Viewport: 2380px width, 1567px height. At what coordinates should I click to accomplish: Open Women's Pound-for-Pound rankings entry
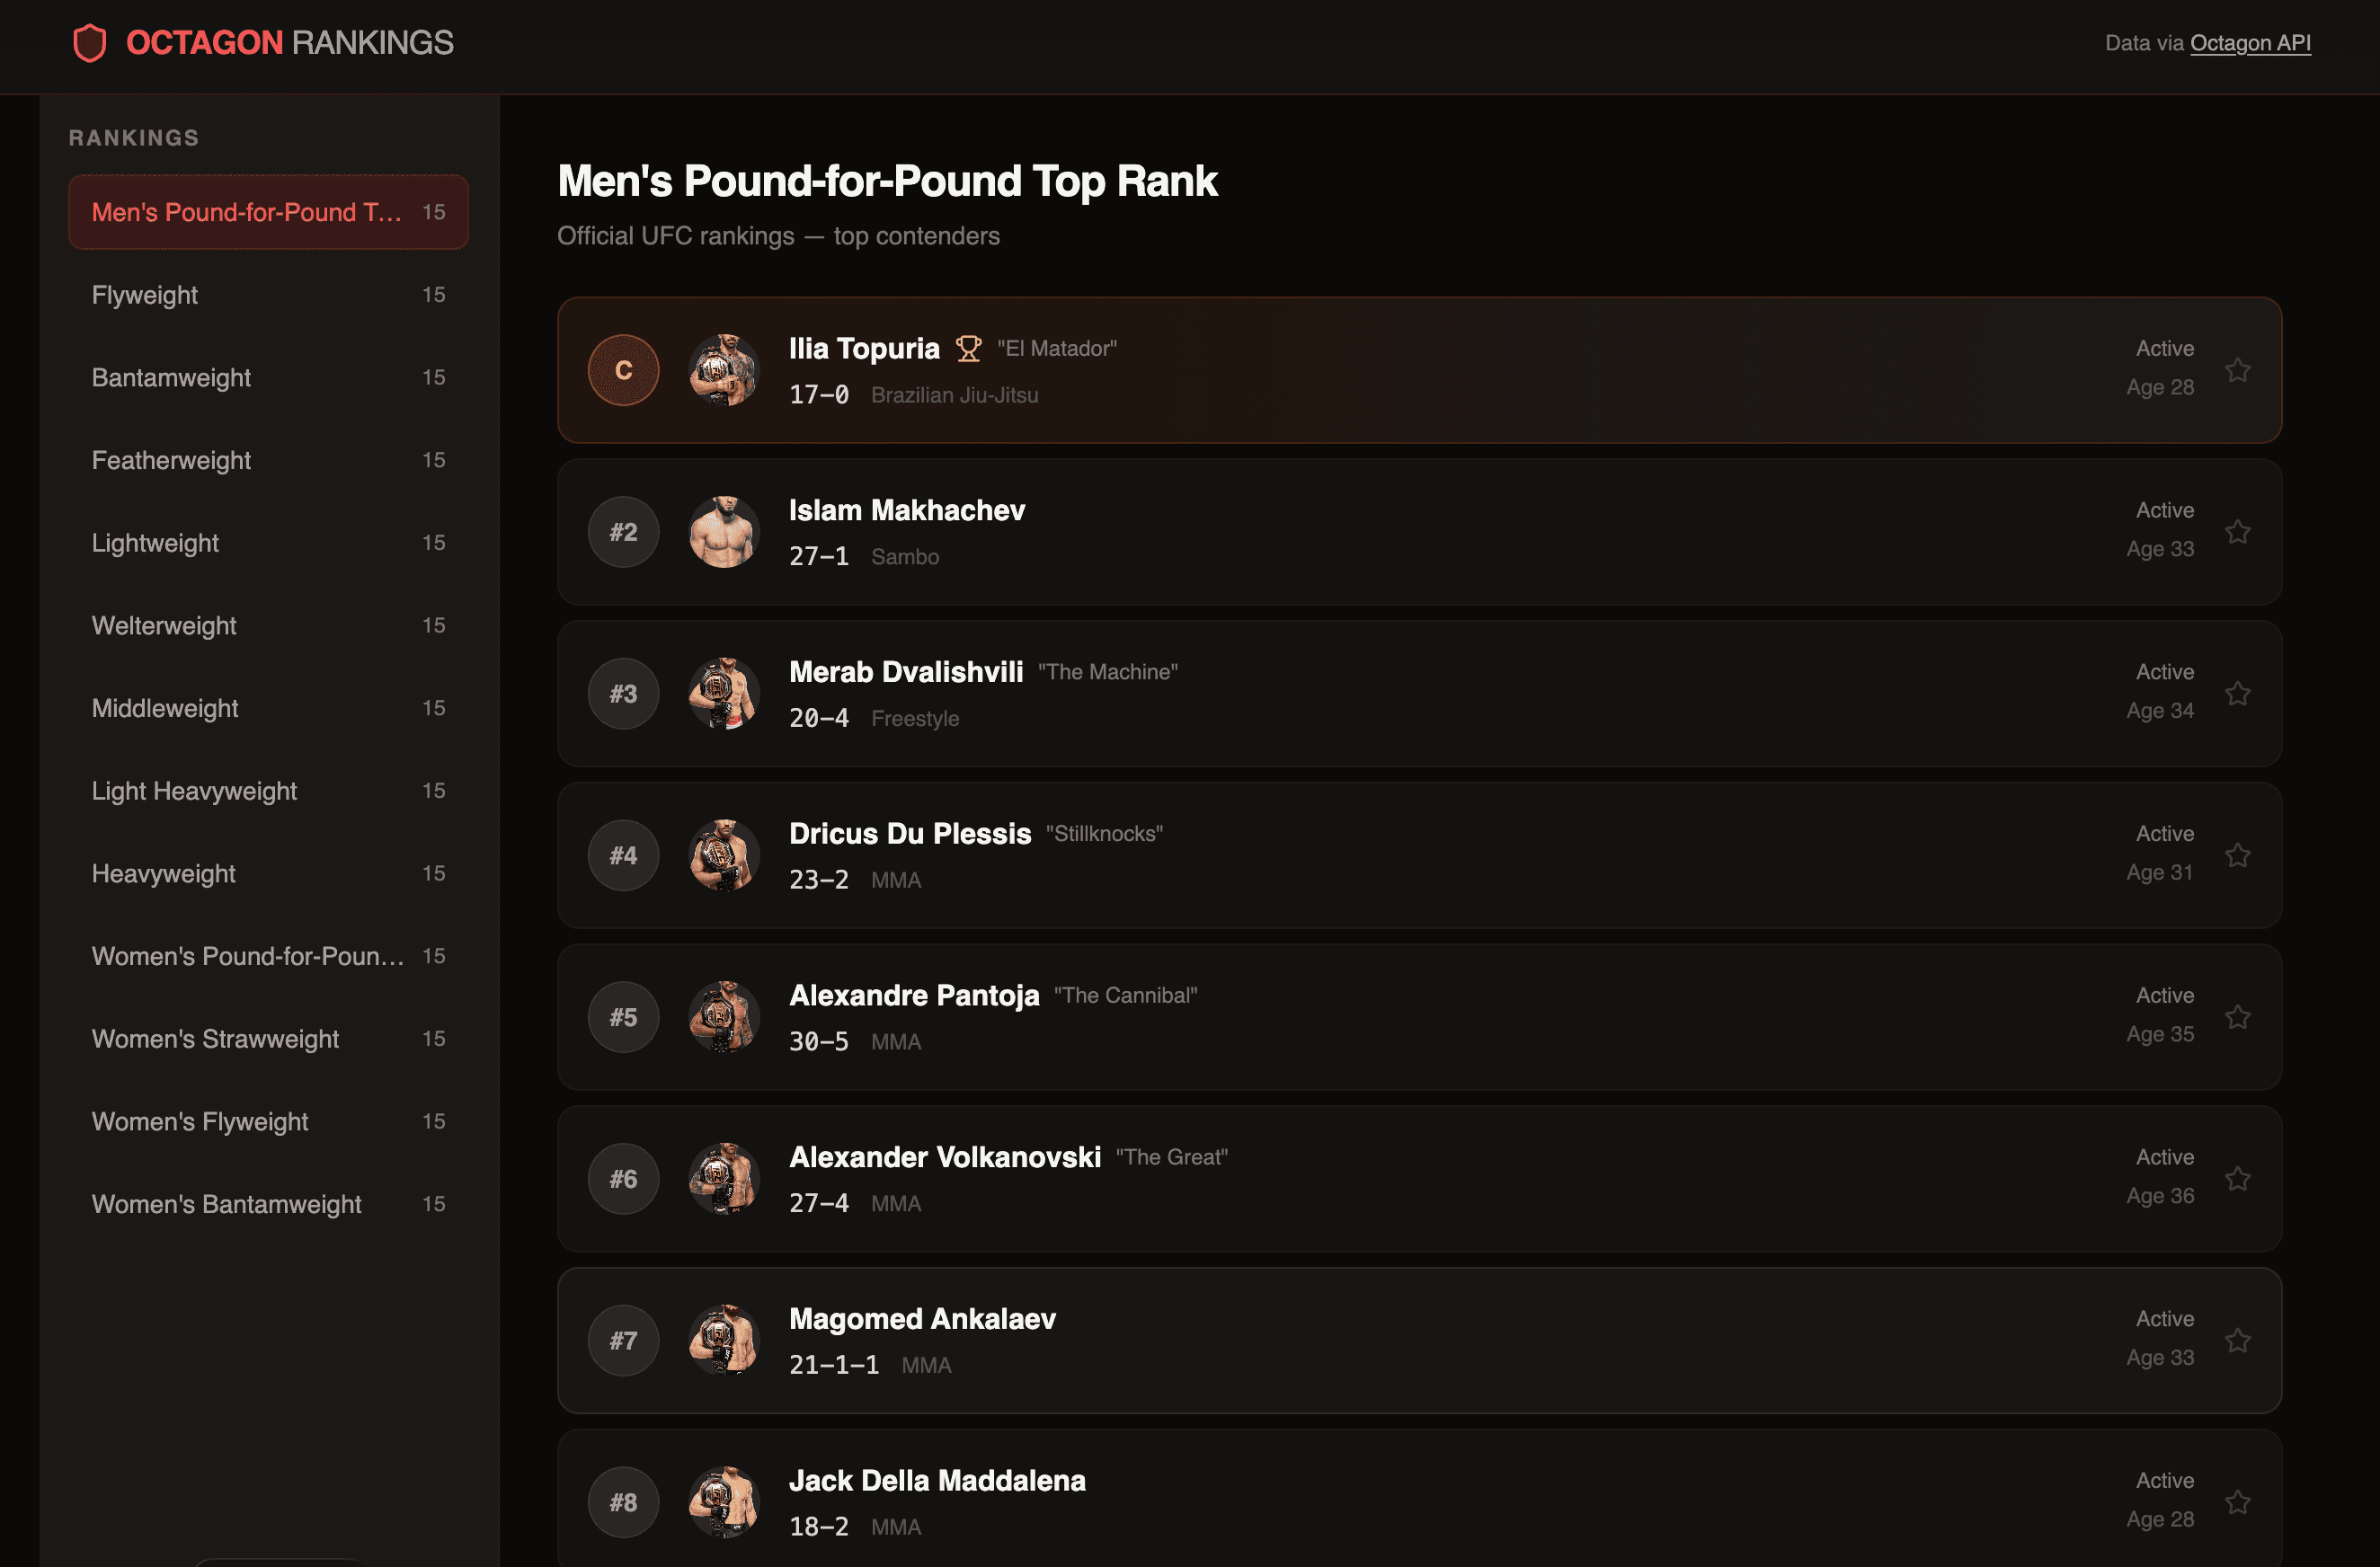click(x=268, y=956)
